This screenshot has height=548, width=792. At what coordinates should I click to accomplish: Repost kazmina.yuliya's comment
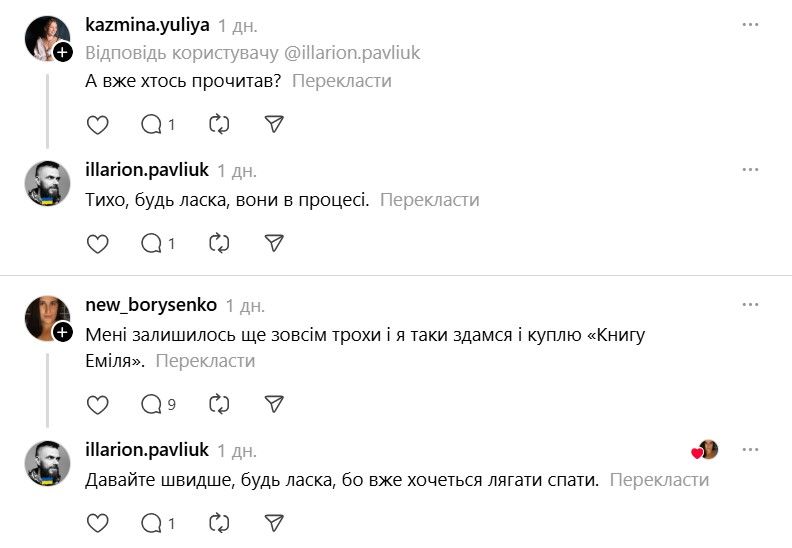pyautogui.click(x=219, y=124)
